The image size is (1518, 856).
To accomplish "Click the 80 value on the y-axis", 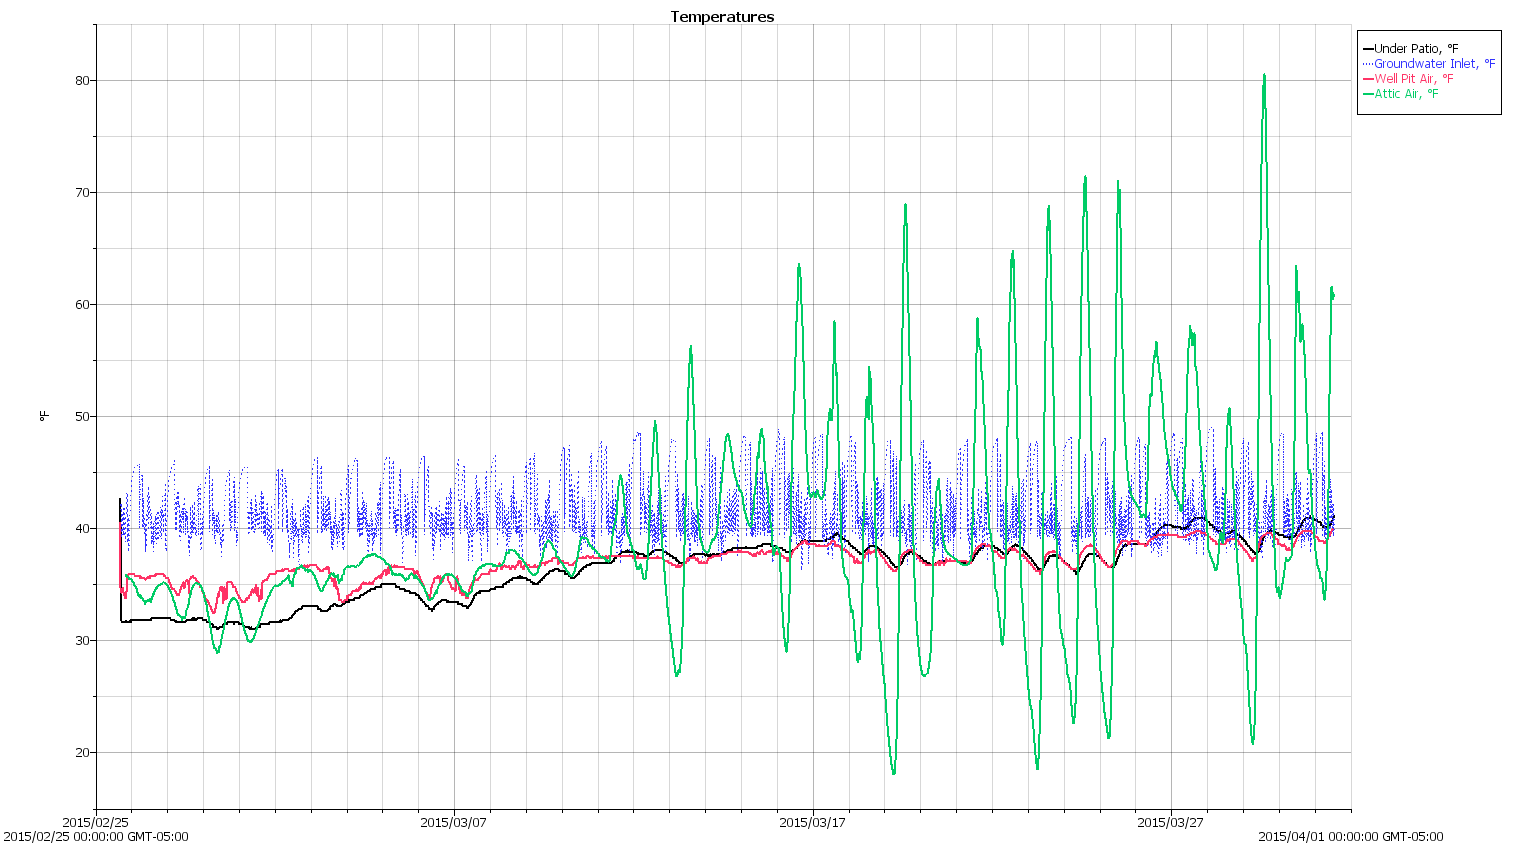I will tap(79, 80).
